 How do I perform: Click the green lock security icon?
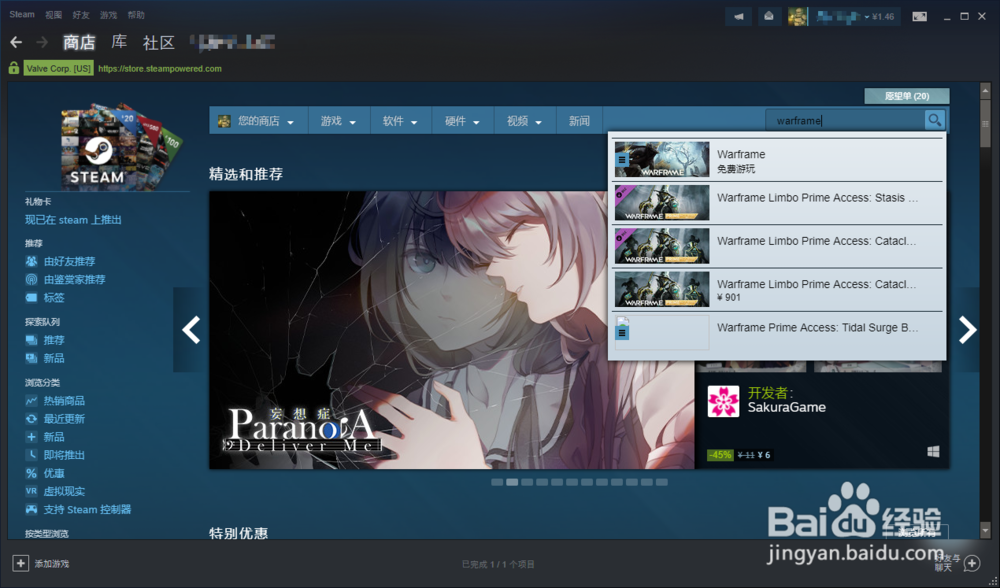[x=13, y=68]
